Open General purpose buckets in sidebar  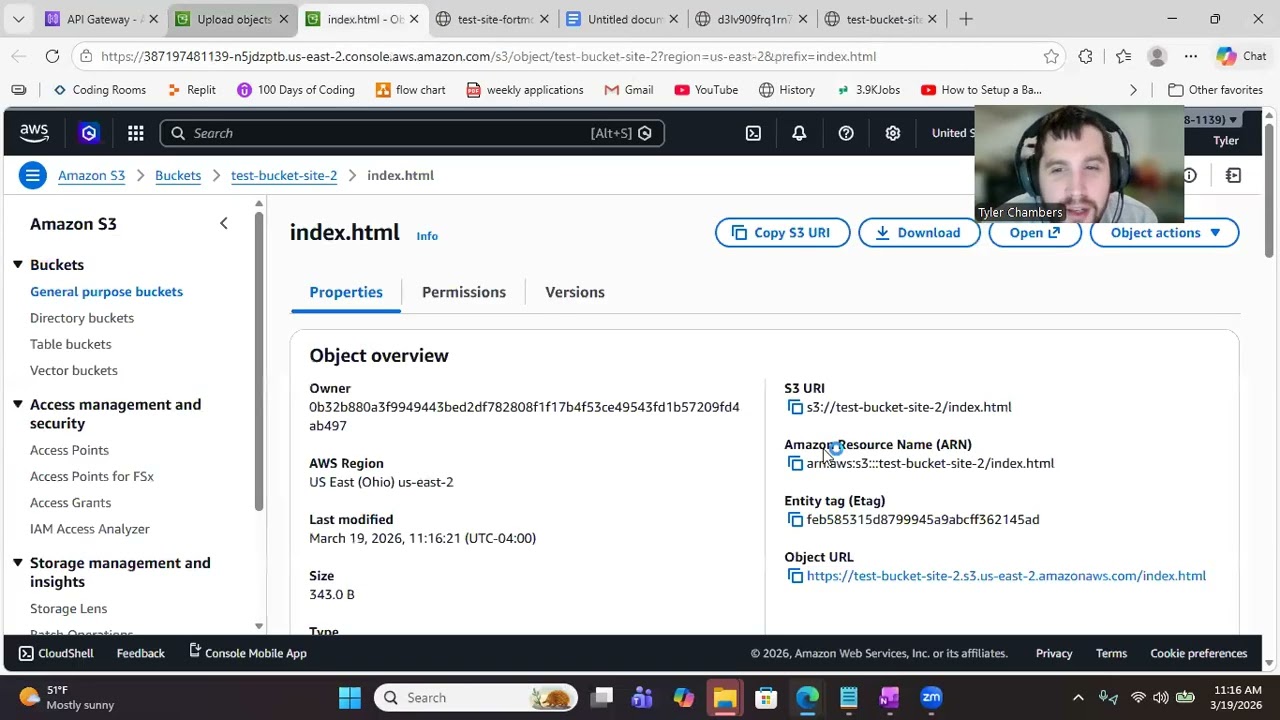click(106, 292)
